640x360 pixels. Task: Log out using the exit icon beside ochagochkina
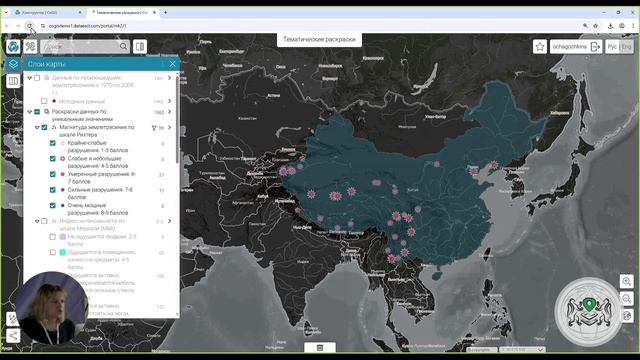(596, 47)
